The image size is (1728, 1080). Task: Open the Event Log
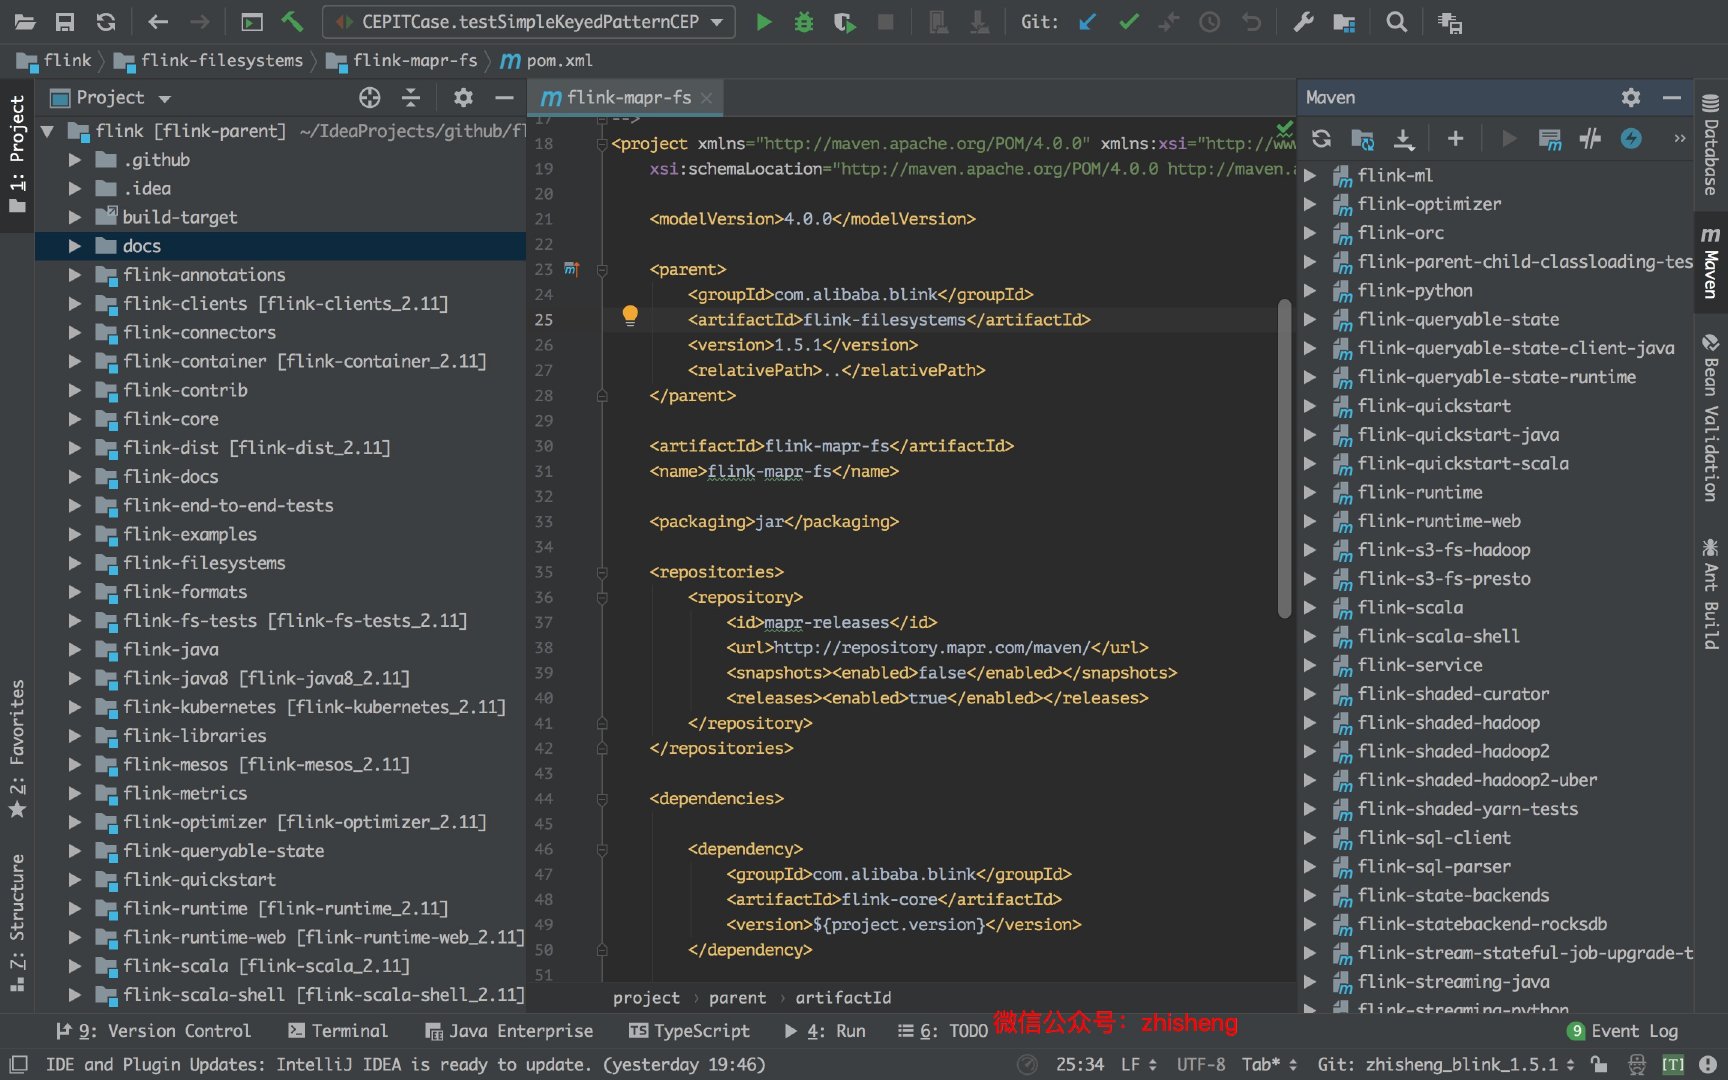tap(1623, 1031)
